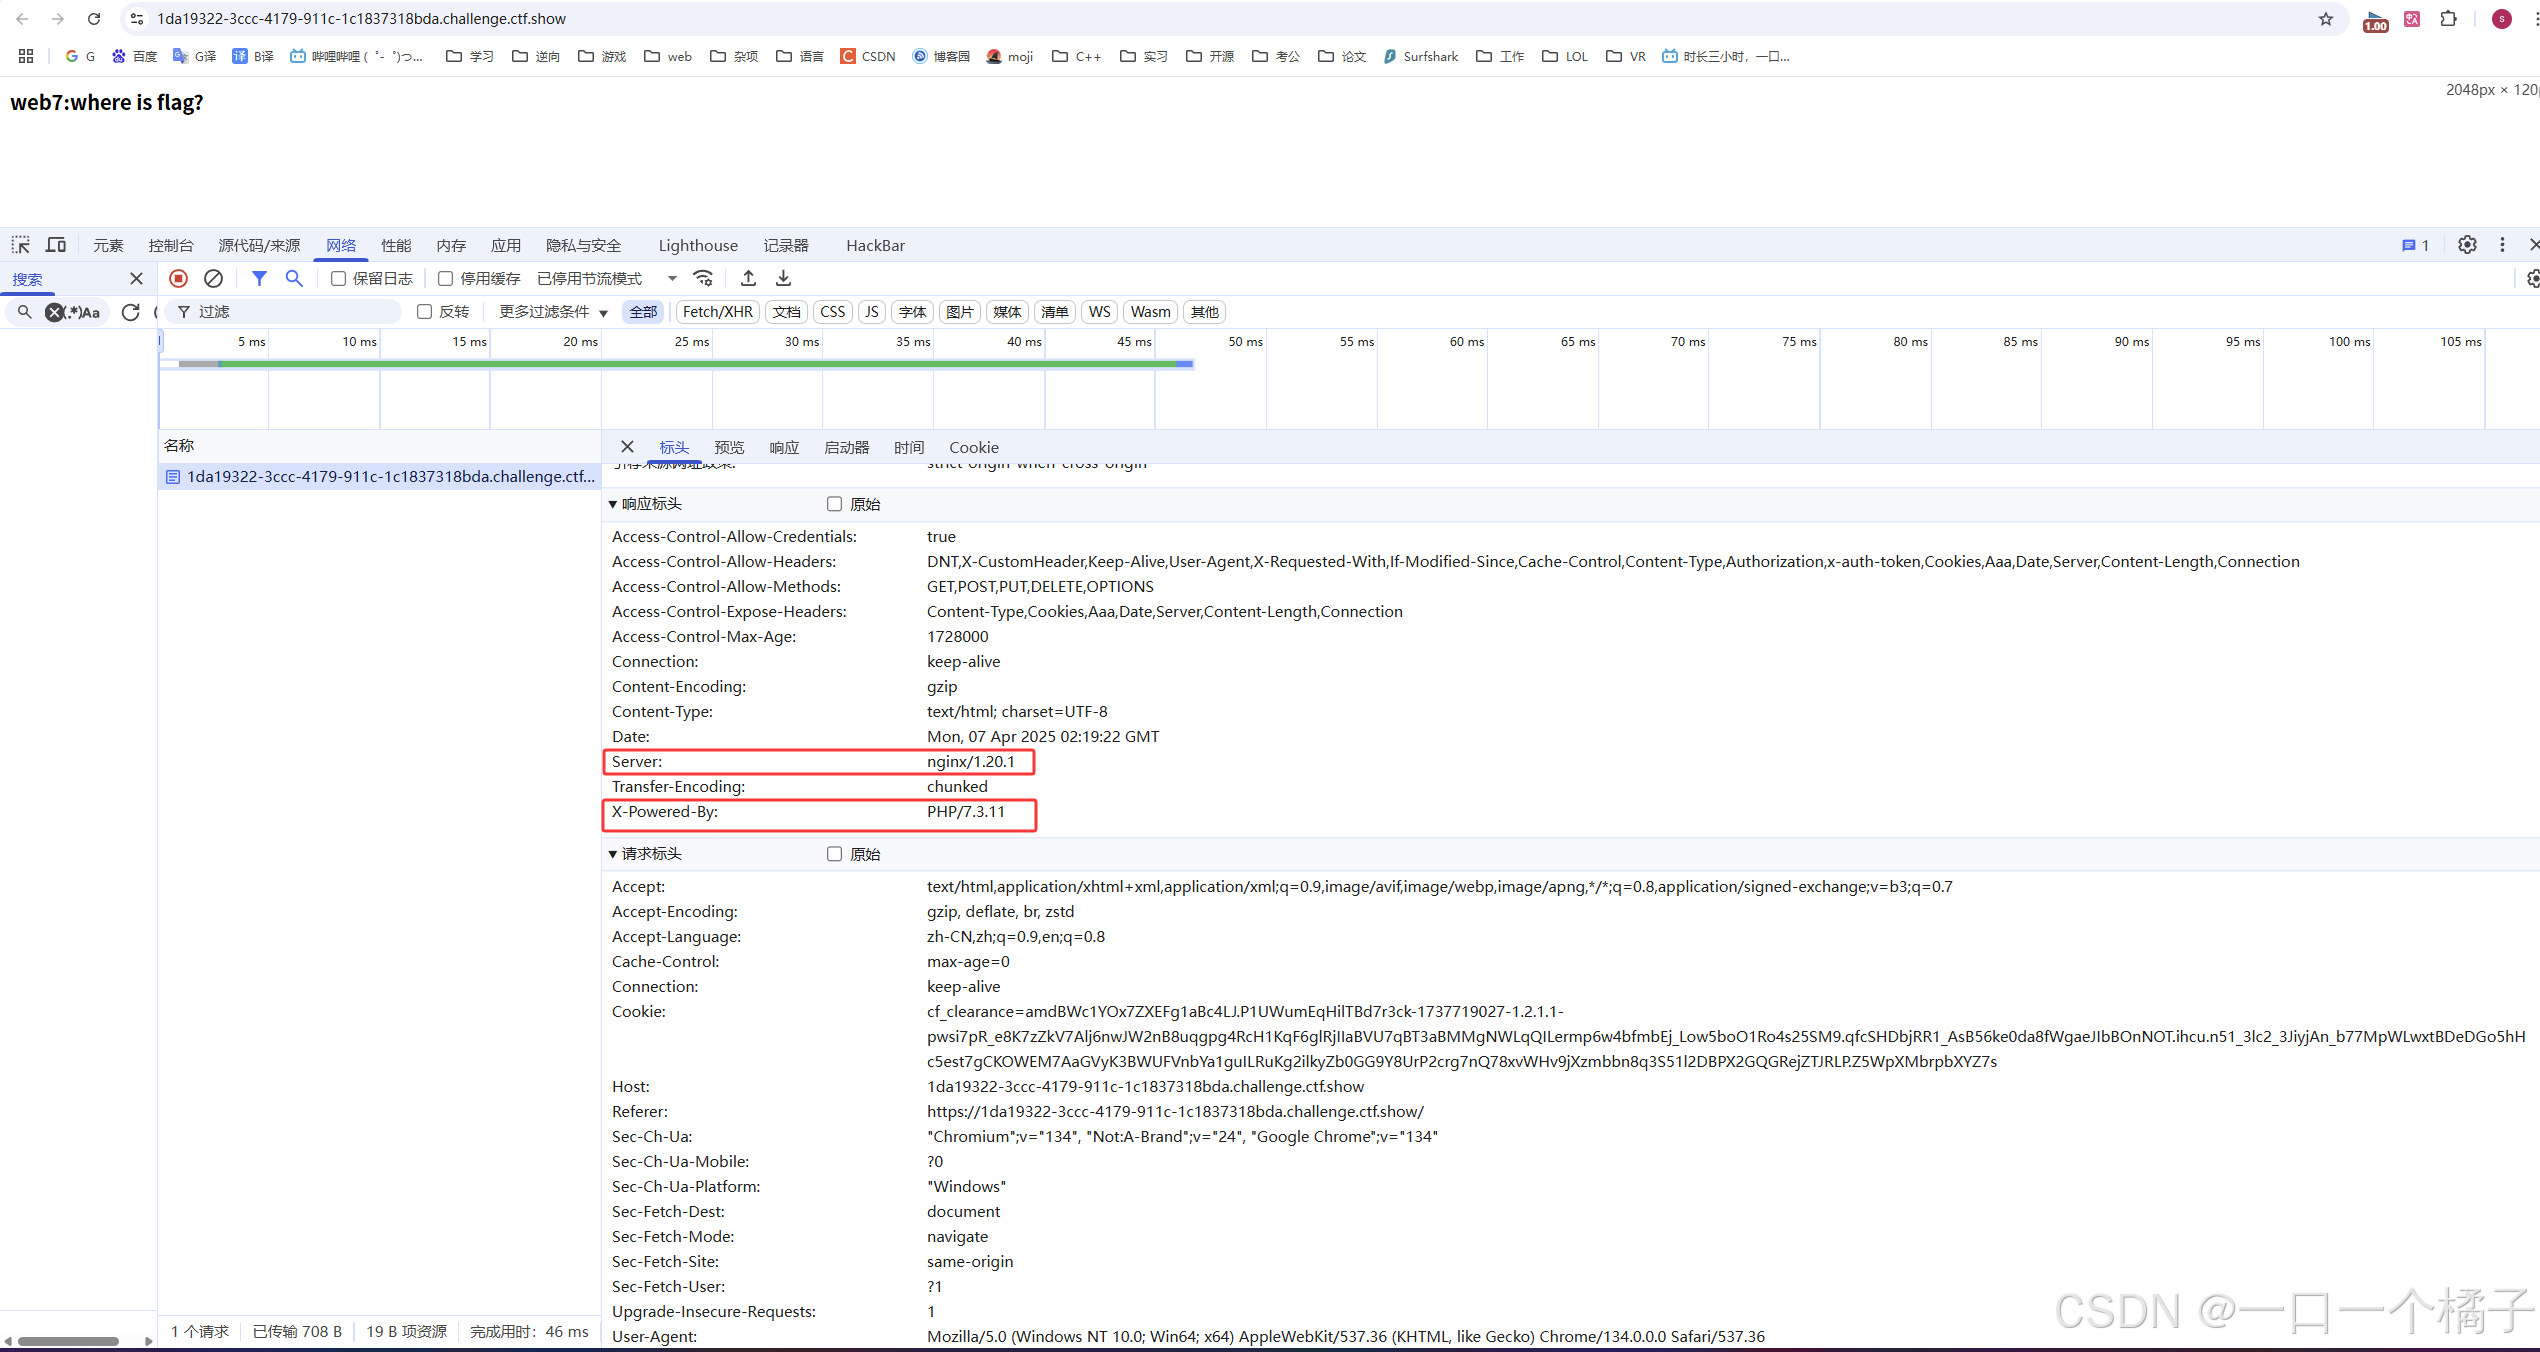
Task: Switch to the 响应 tab
Action: pos(784,447)
